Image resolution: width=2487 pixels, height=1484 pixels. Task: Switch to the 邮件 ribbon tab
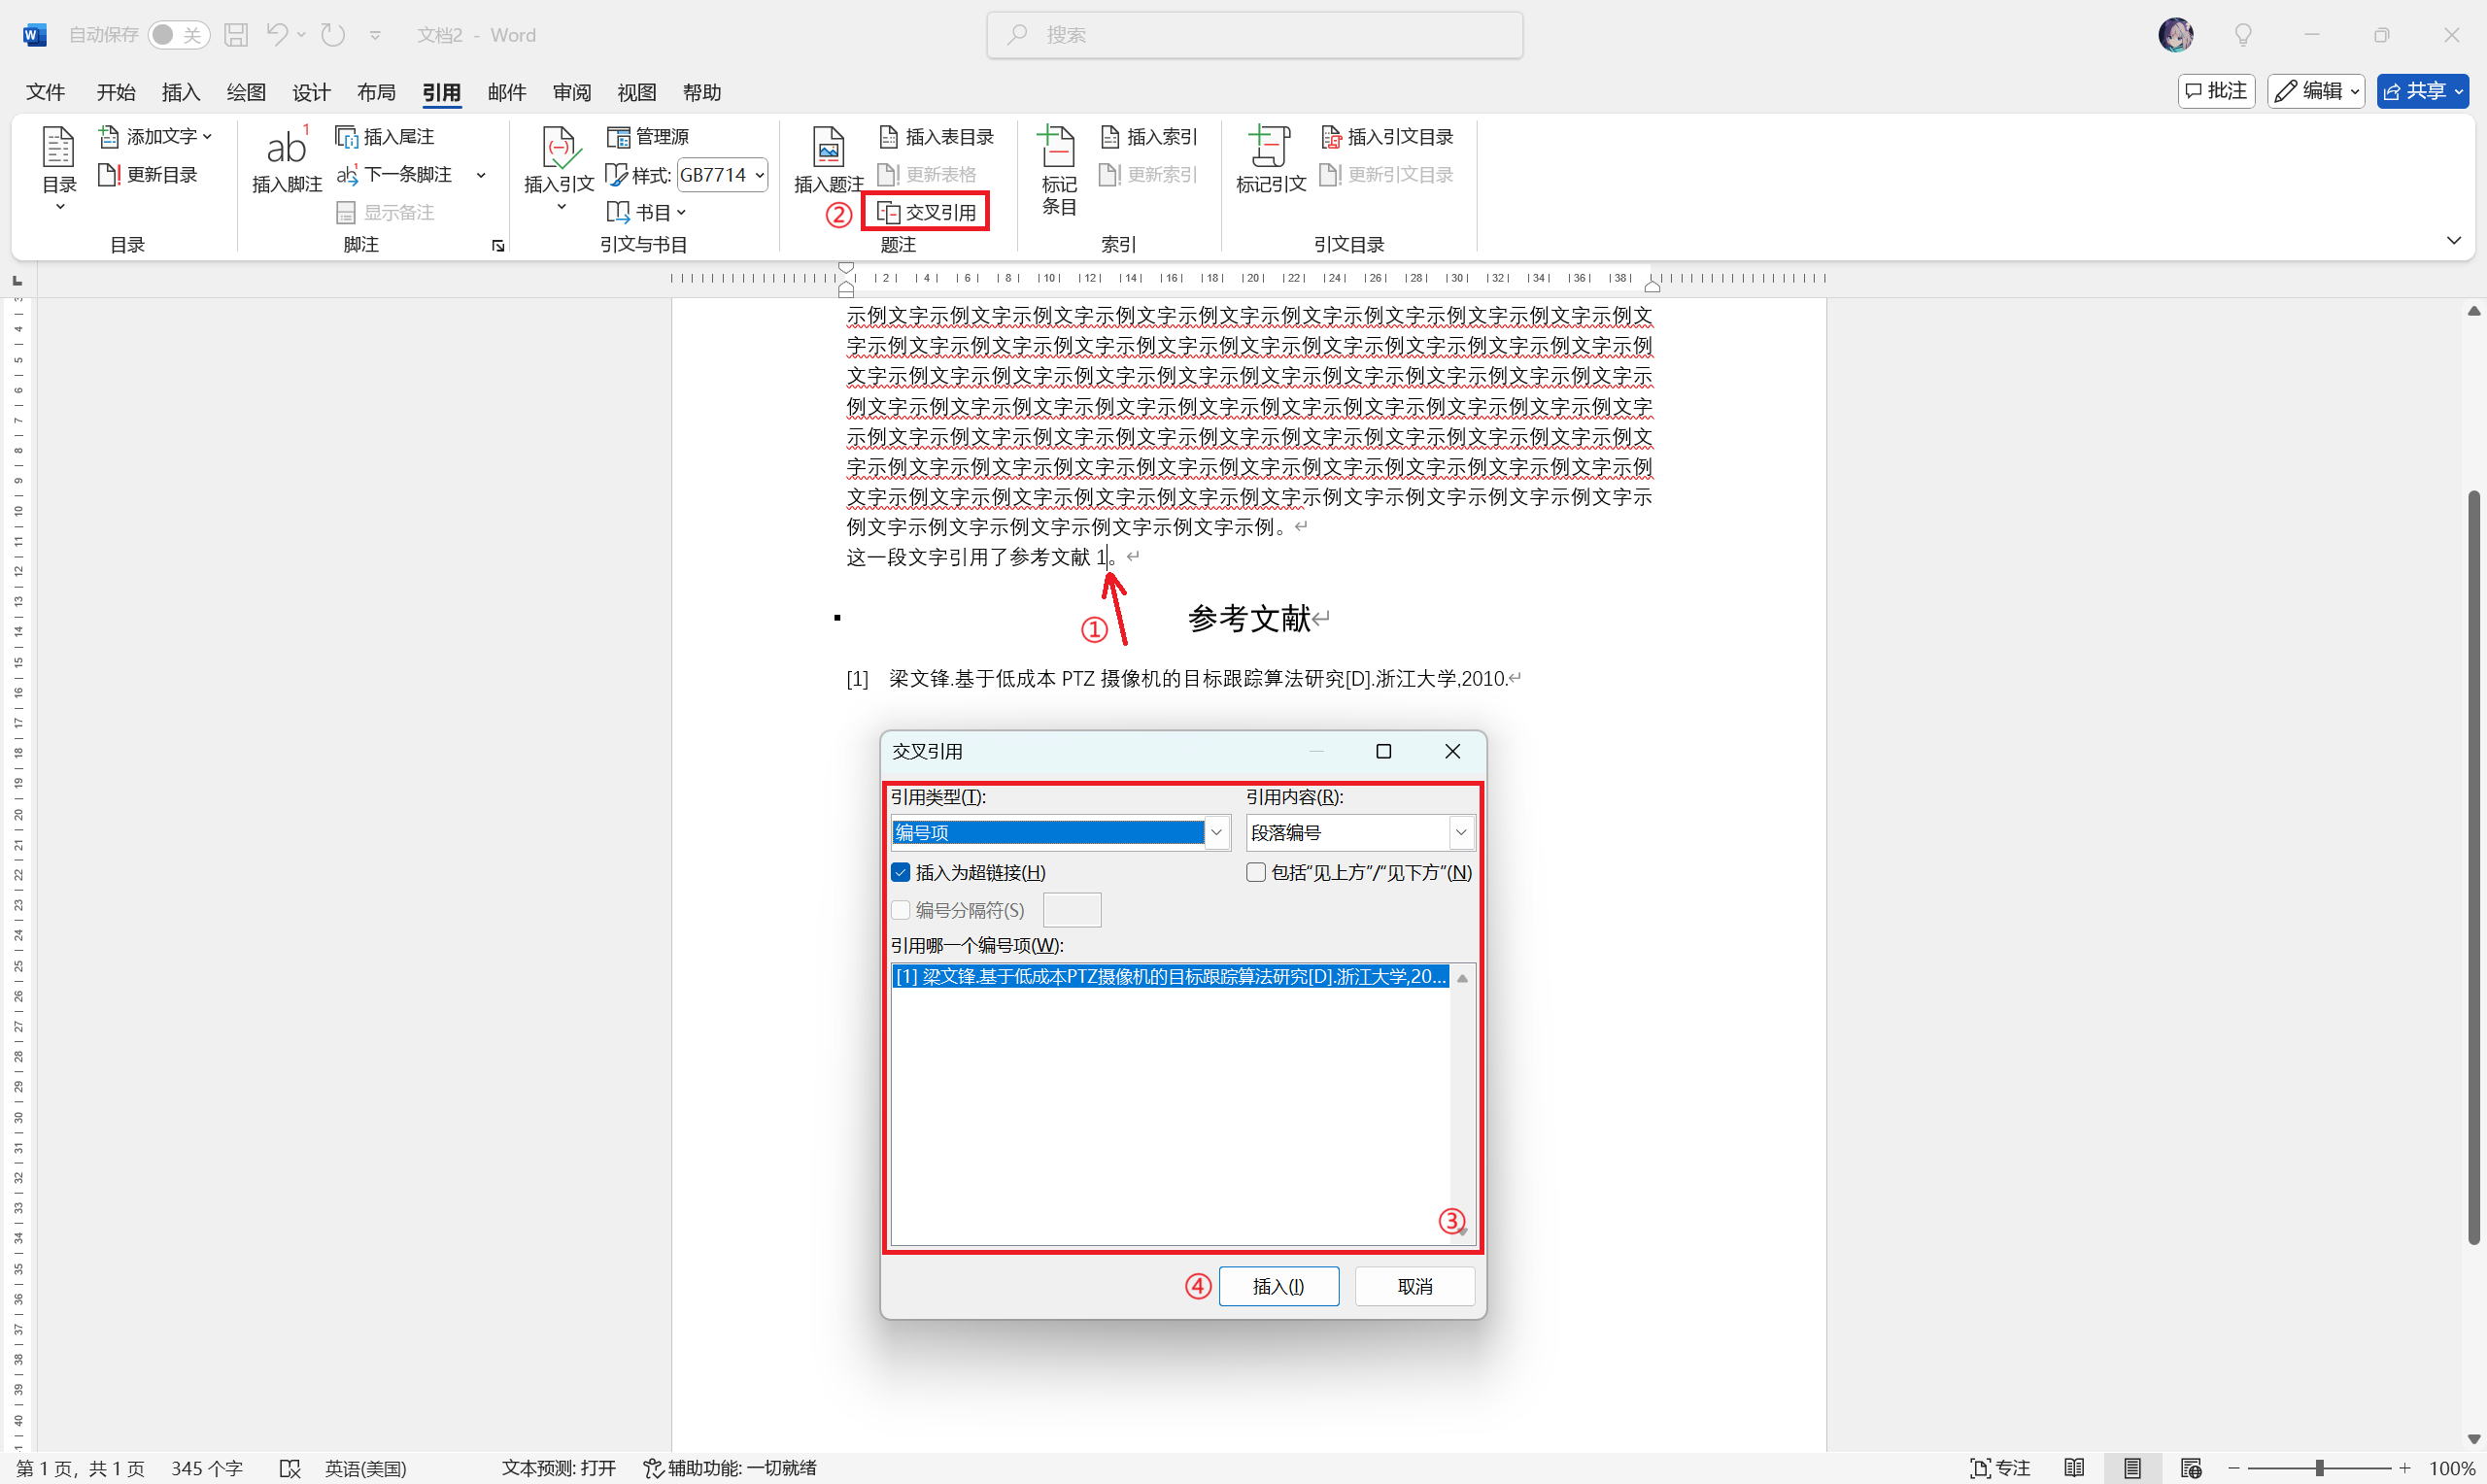[x=506, y=91]
